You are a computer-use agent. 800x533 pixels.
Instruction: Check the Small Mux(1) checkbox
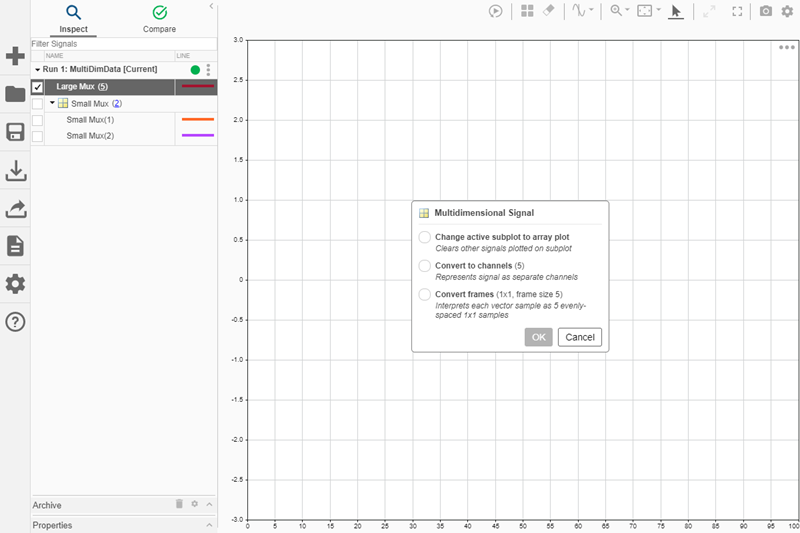pyautogui.click(x=37, y=120)
